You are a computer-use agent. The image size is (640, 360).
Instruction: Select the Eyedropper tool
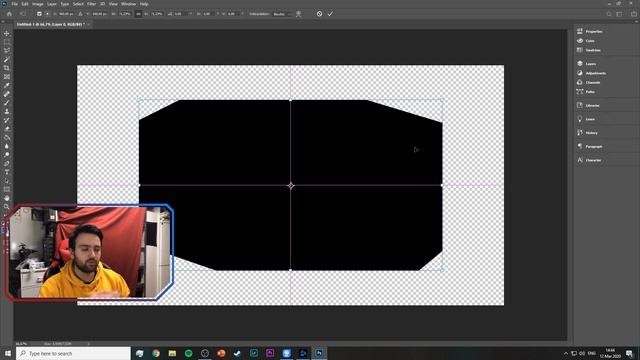pos(7,85)
